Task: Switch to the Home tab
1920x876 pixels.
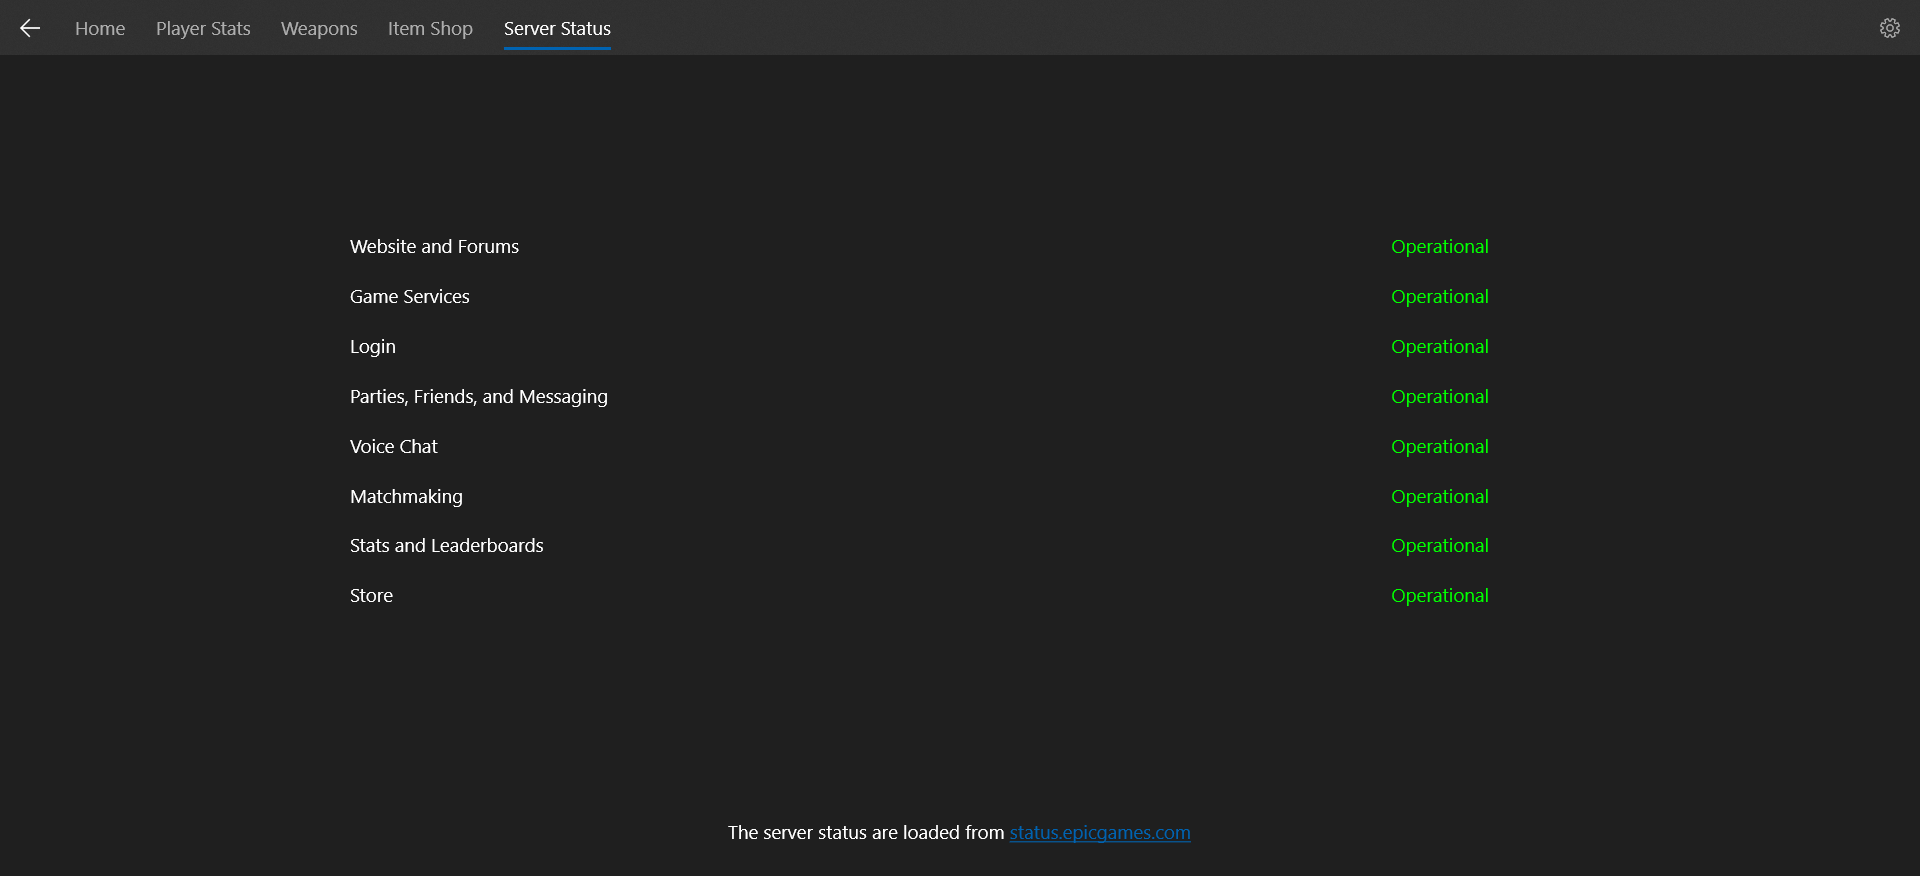Action: (x=100, y=29)
